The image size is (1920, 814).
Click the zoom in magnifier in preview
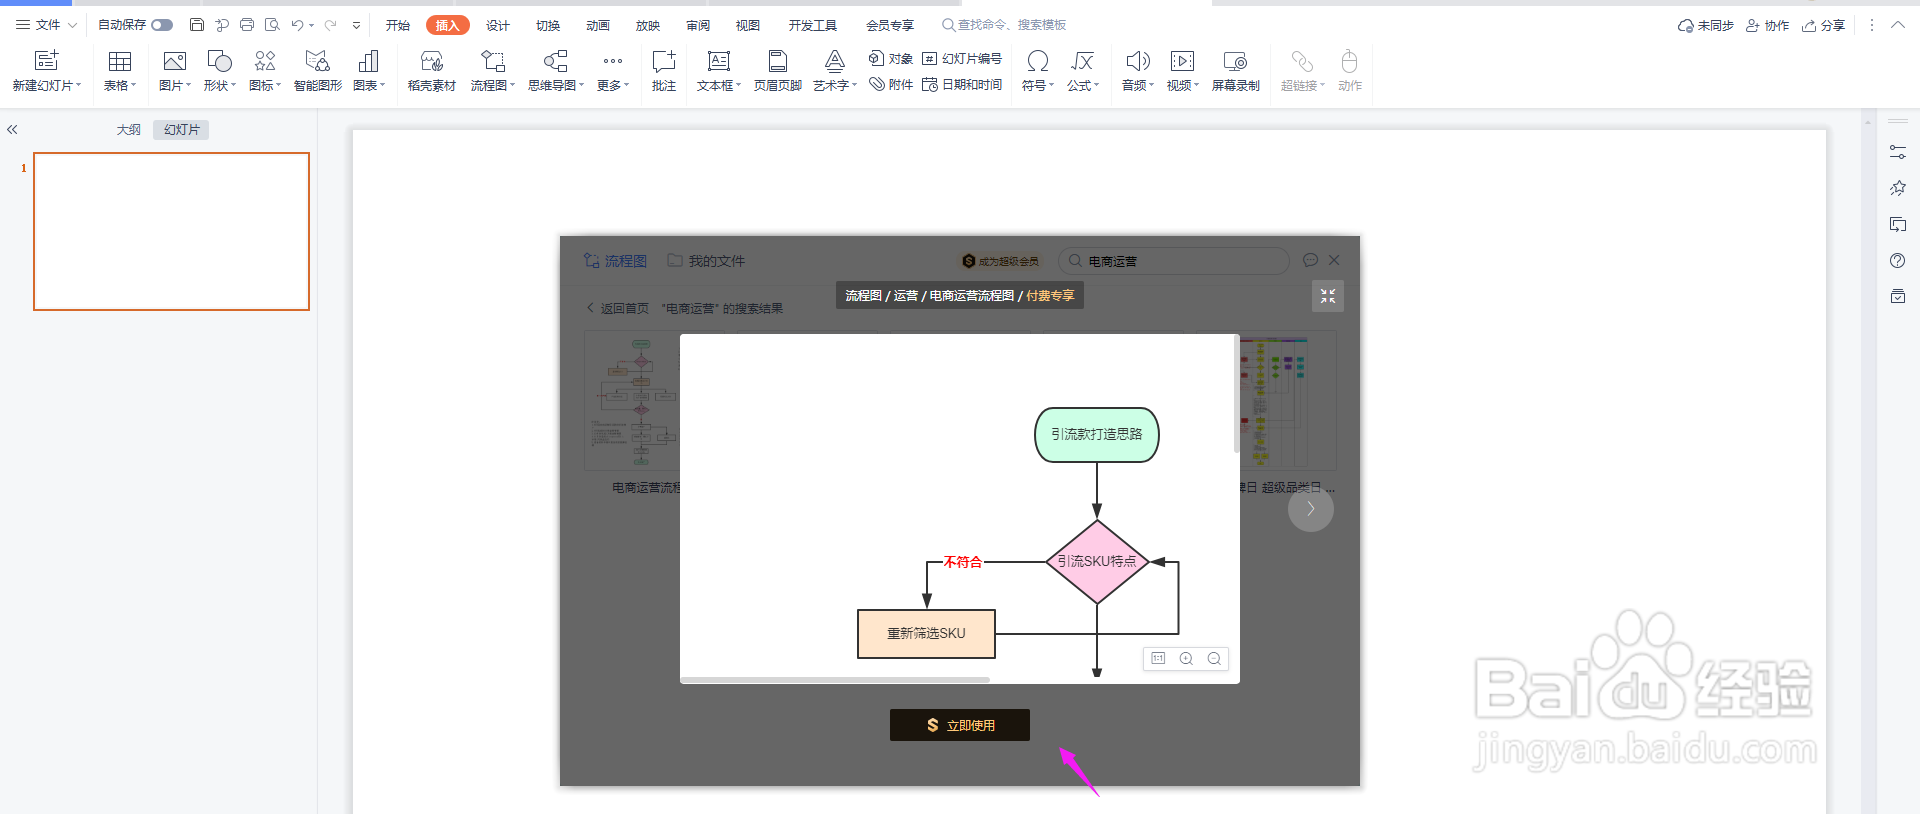(1186, 659)
